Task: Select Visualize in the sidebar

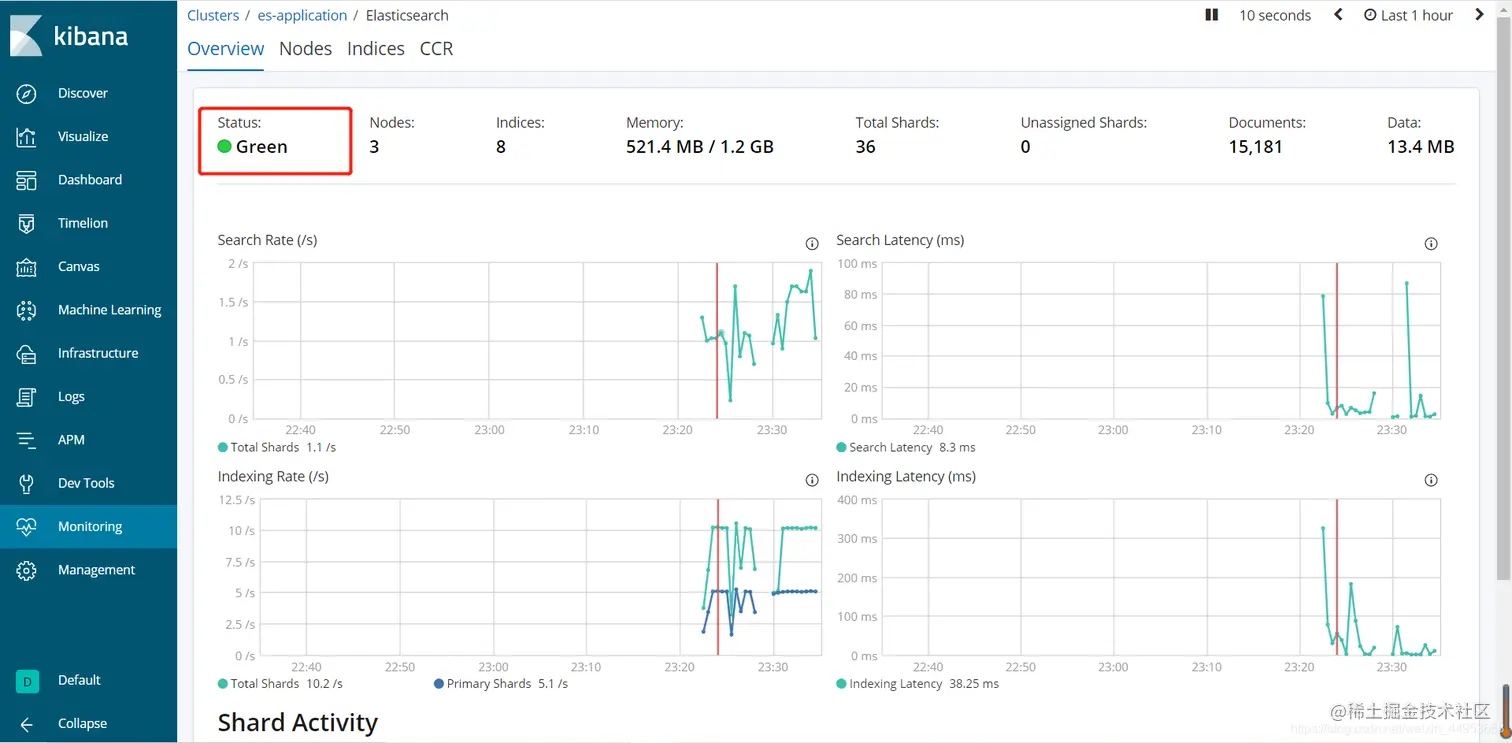Action: [83, 137]
